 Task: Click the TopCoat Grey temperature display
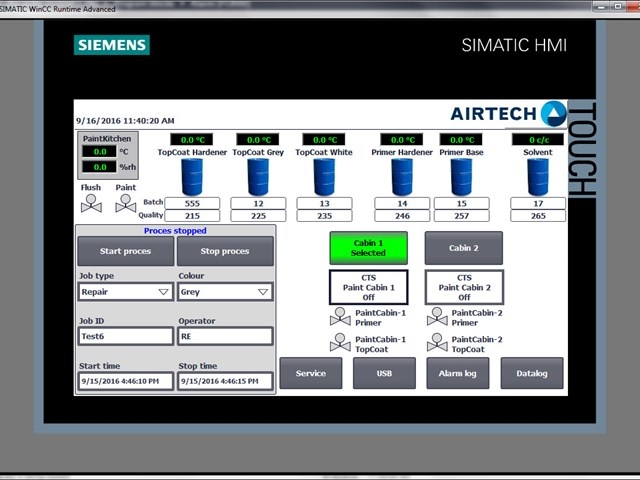(x=258, y=140)
